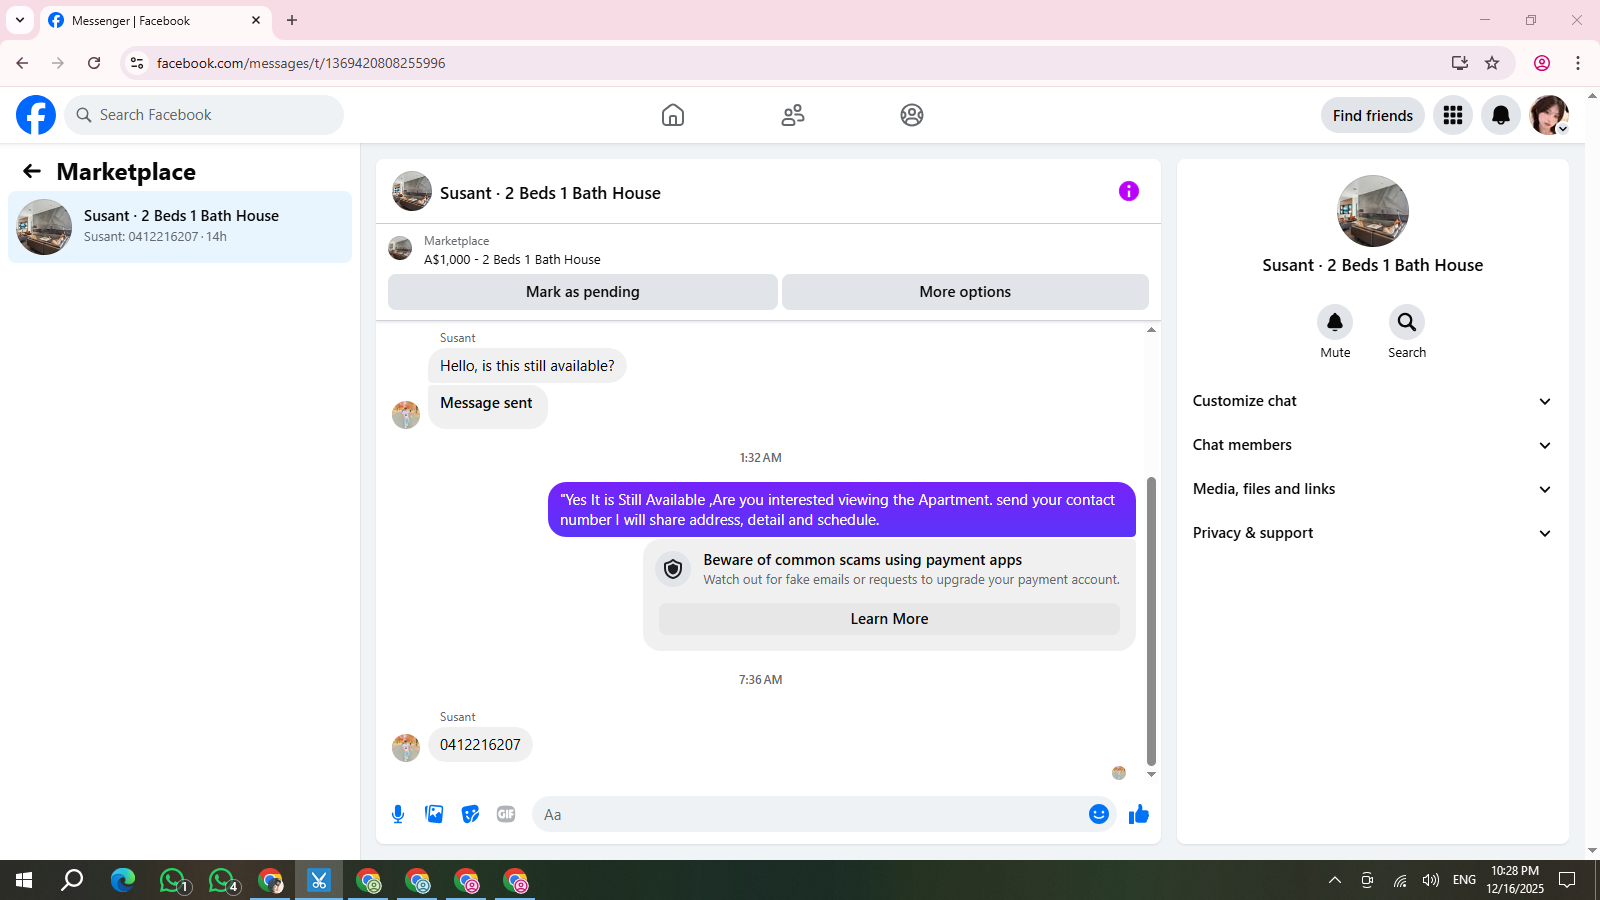Click More options button
Viewport: 1600px width, 900px height.
click(x=965, y=292)
